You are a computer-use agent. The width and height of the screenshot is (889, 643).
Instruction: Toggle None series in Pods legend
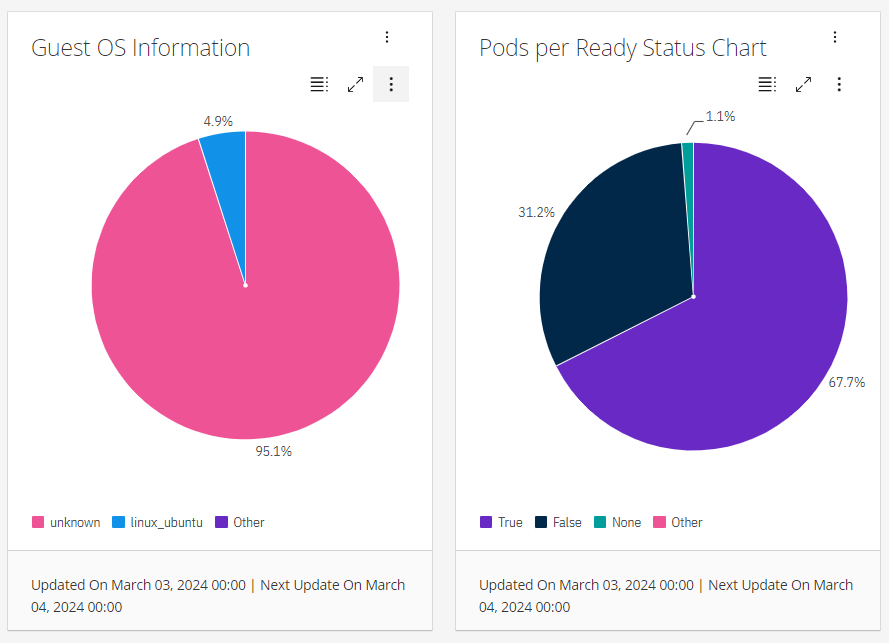(x=617, y=522)
